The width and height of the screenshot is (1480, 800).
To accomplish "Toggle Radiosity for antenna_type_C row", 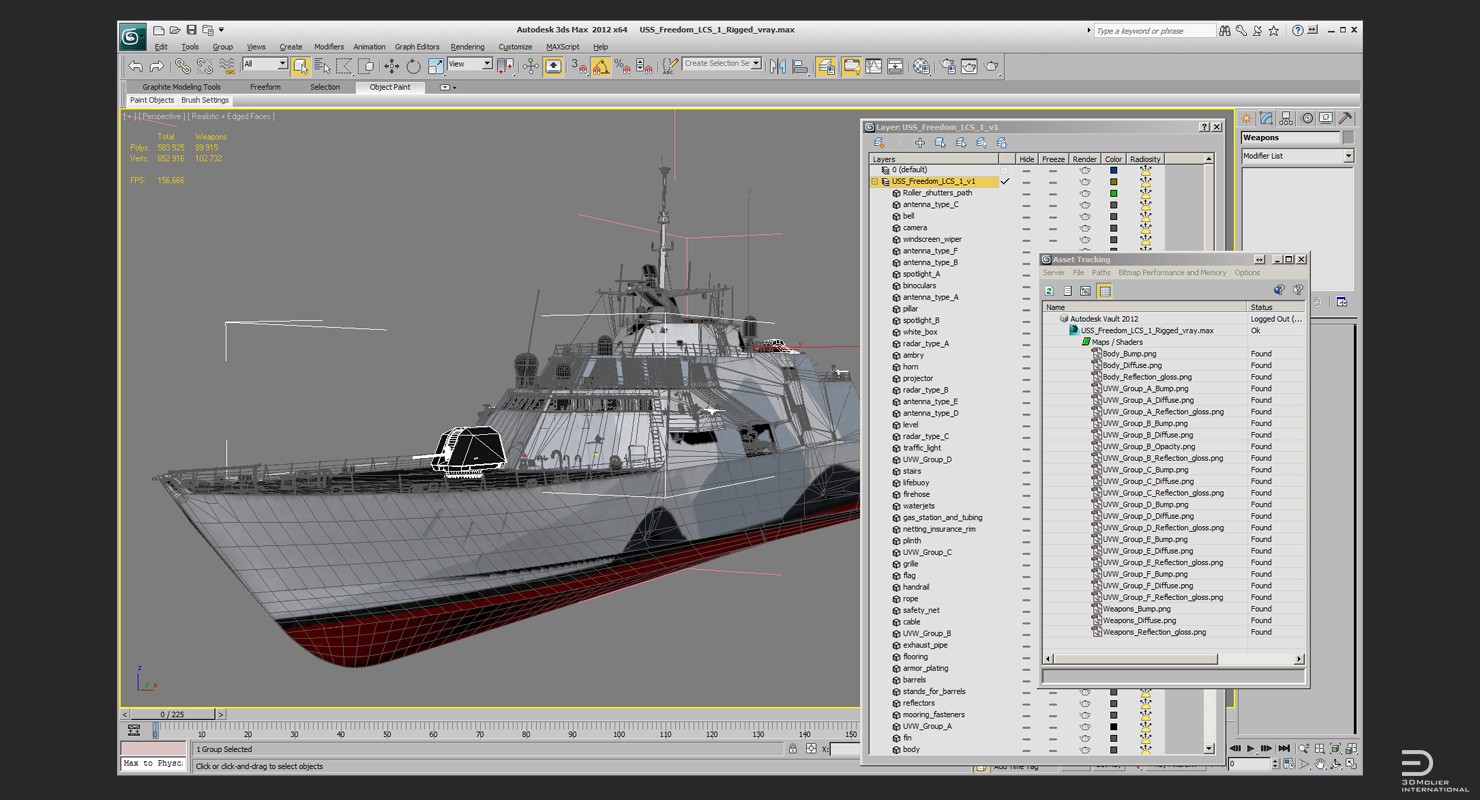I will tap(1145, 205).
